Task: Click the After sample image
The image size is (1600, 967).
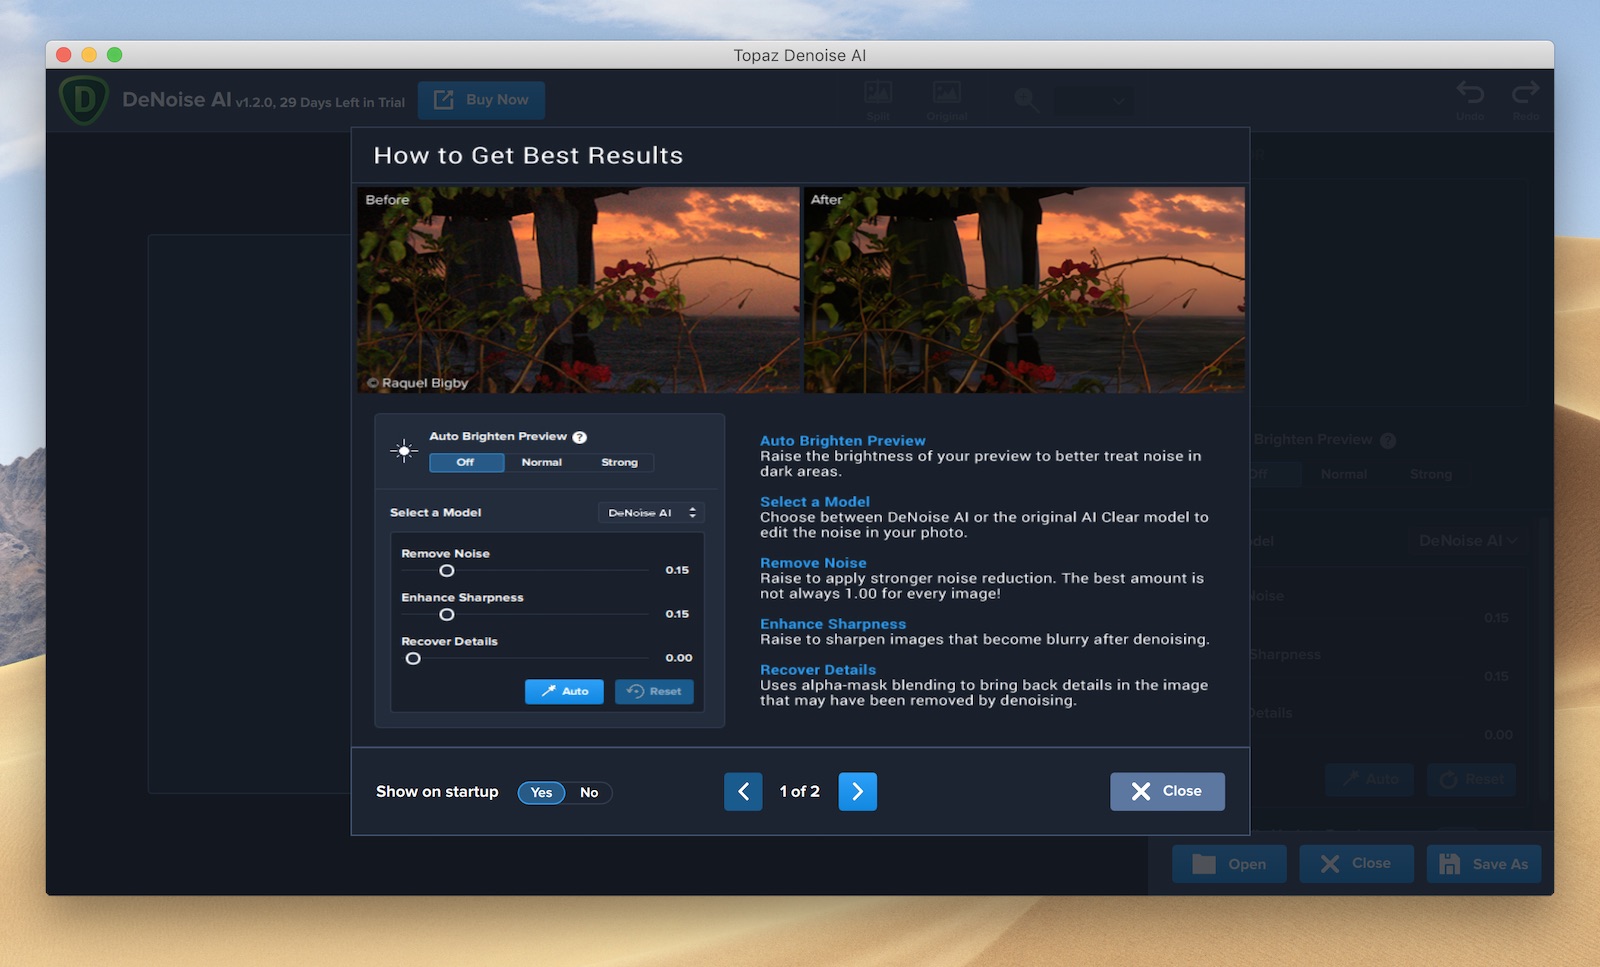Action: pos(1024,290)
